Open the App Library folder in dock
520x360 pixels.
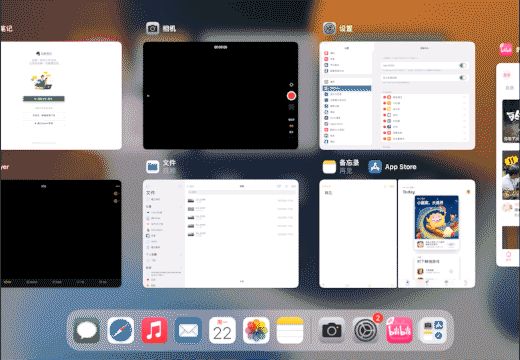coord(433,331)
